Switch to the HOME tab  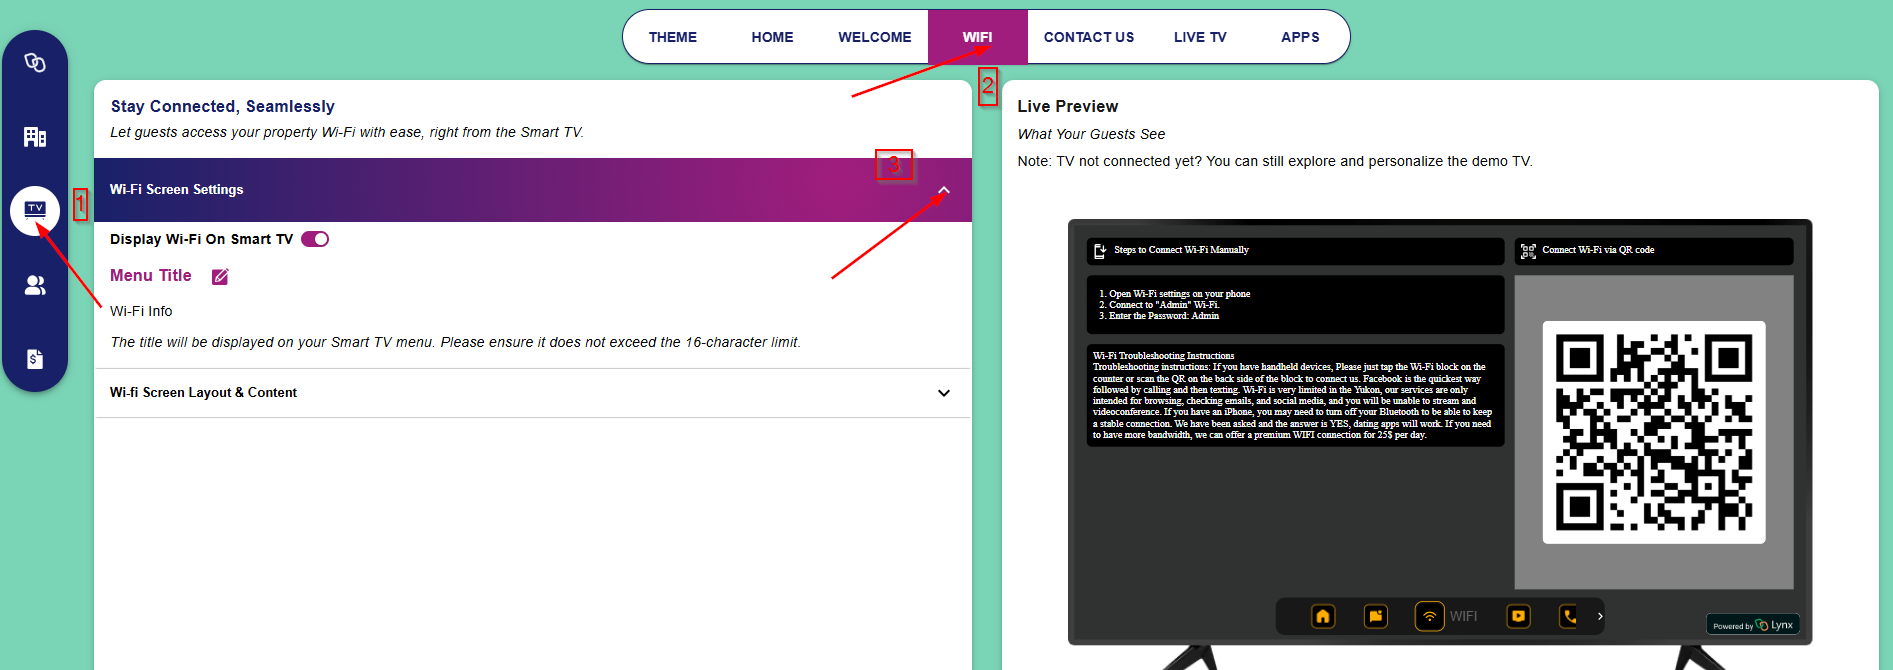point(772,37)
